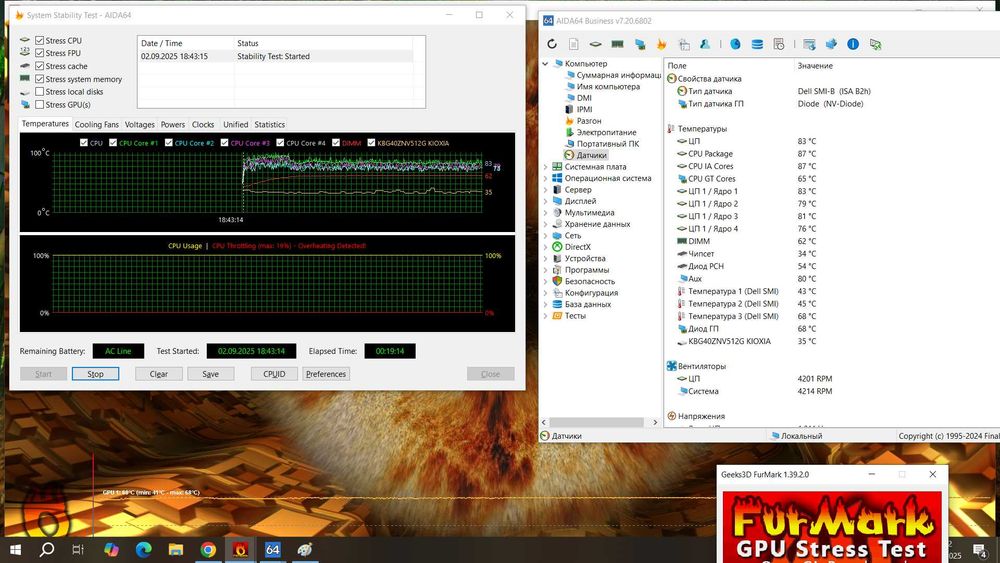Click the Save button
Viewport: 1000px width, 563px height.
pyautogui.click(x=210, y=374)
